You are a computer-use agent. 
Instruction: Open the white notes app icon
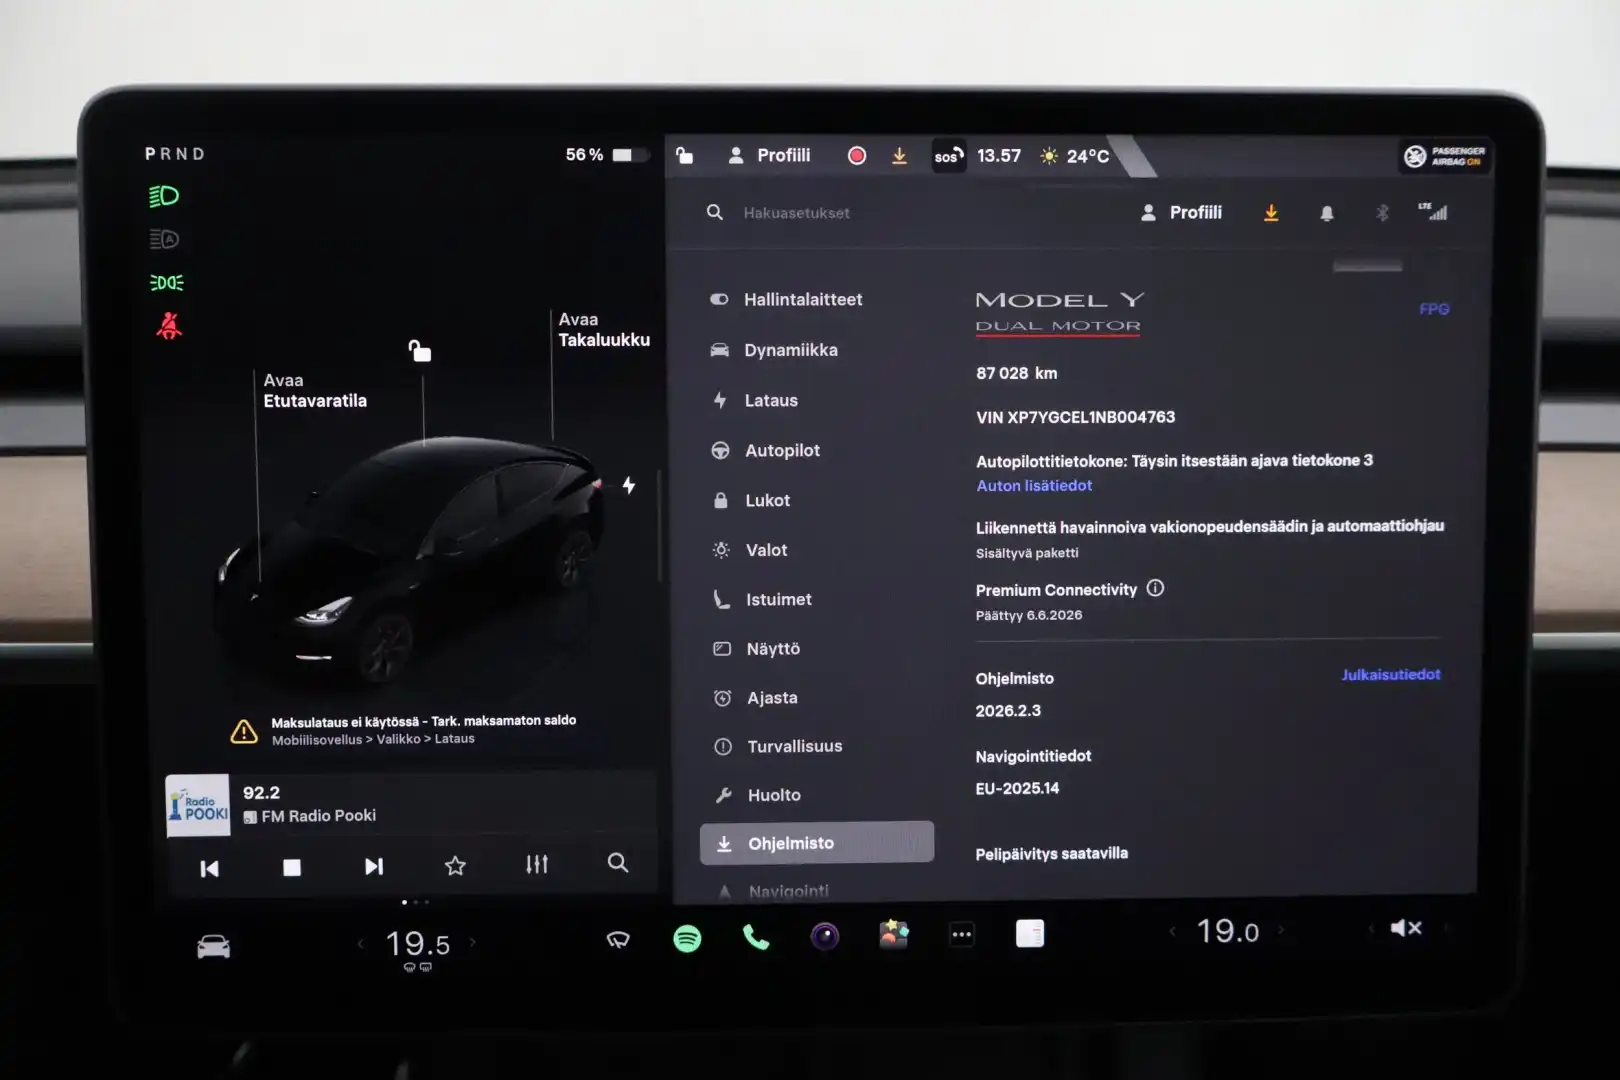[1030, 933]
